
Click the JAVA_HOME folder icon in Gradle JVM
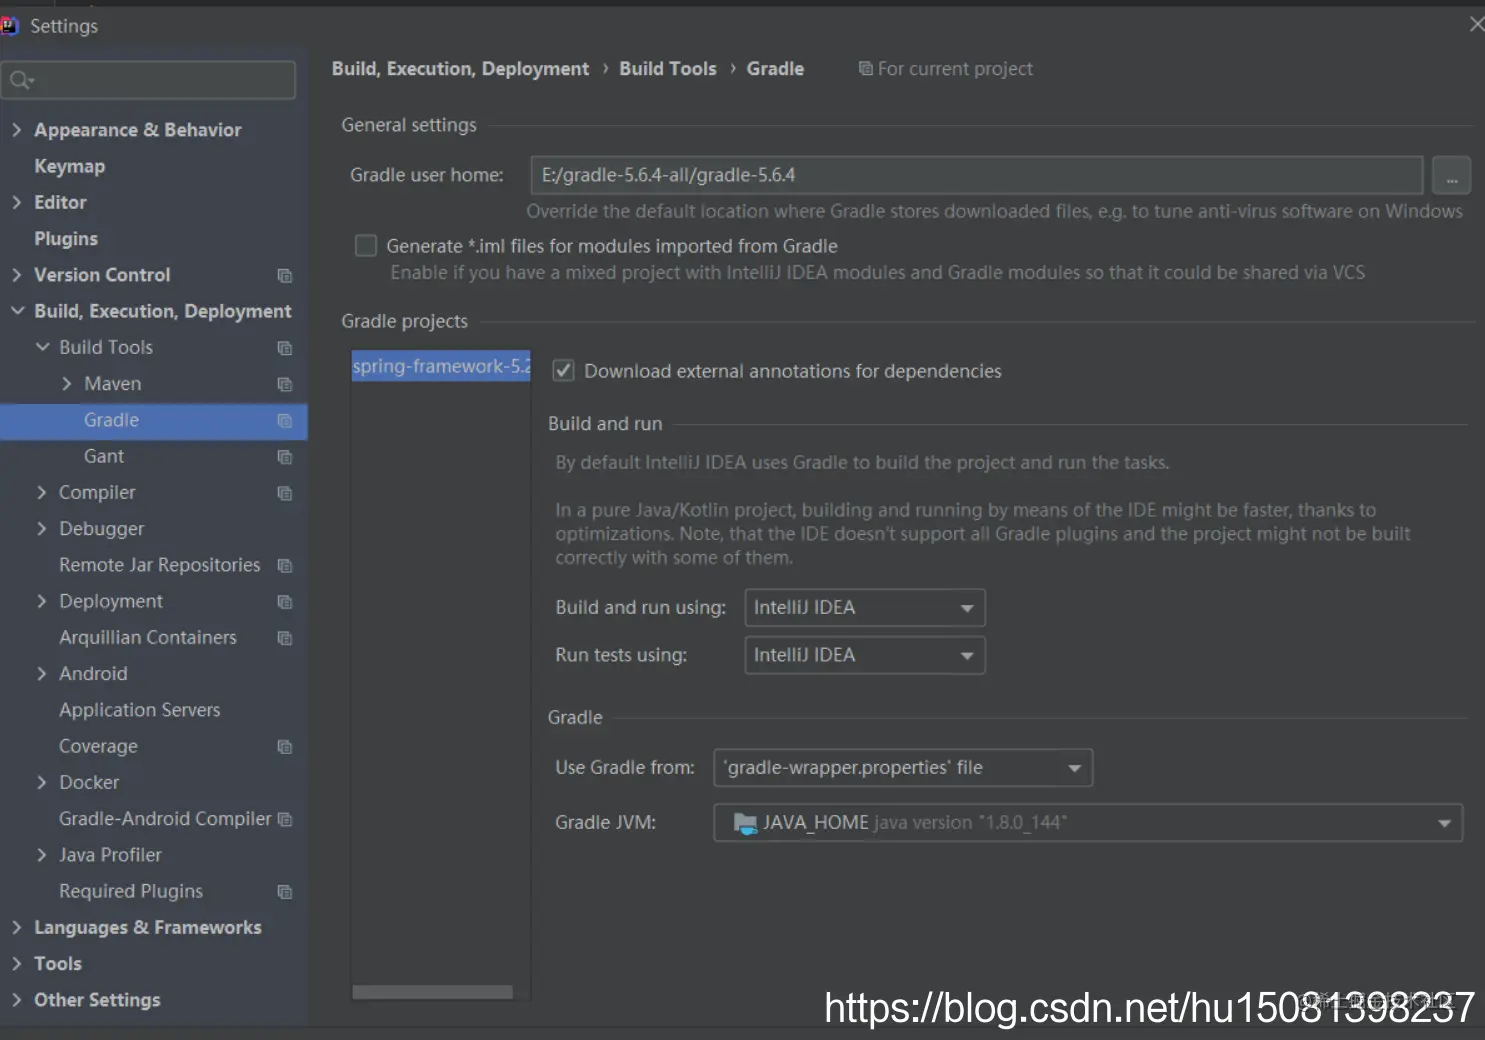point(745,823)
